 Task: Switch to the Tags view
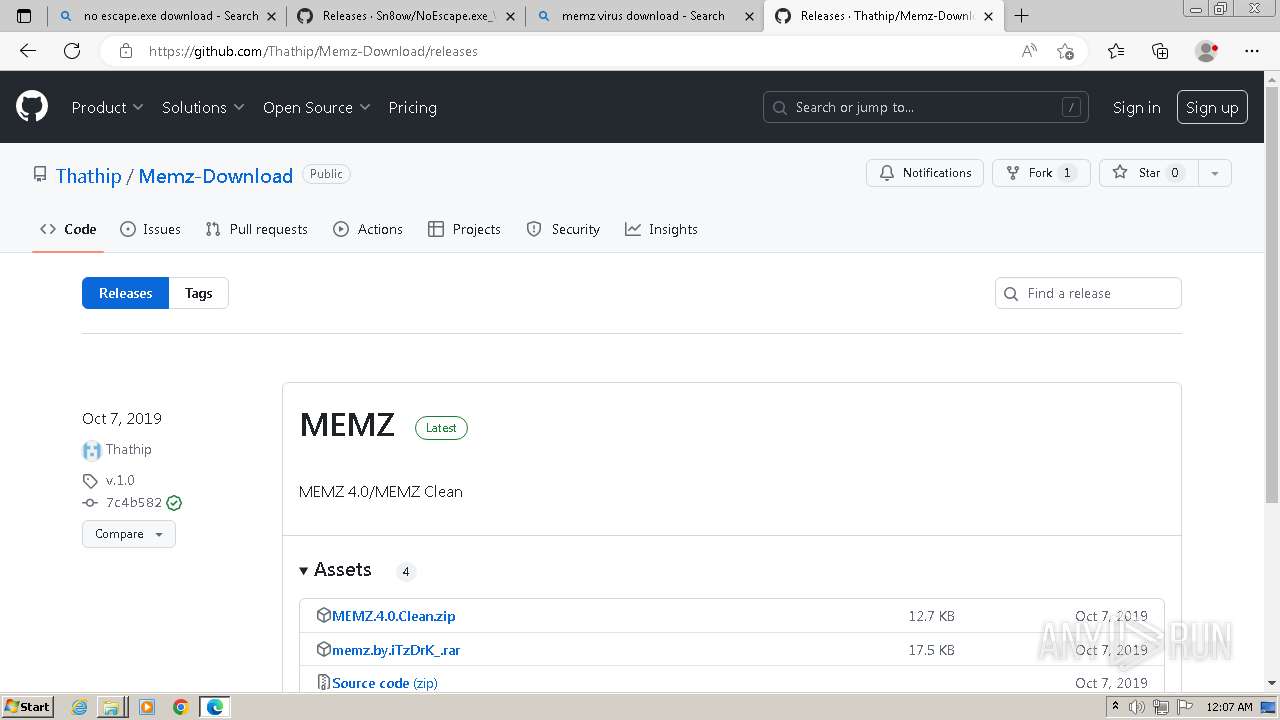tap(198, 293)
